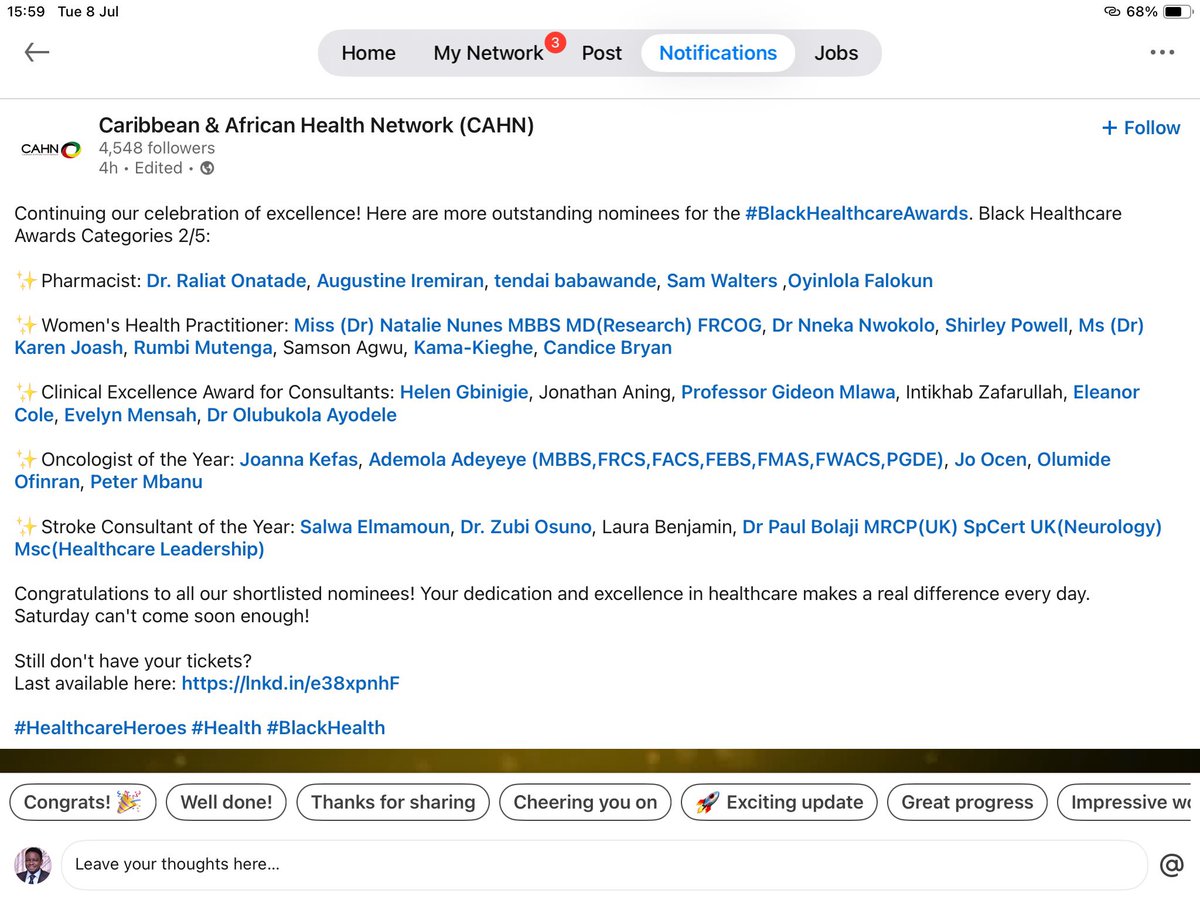Open Dr Olubukola Ayodele's profile
The width and height of the screenshot is (1200, 900).
point(302,415)
